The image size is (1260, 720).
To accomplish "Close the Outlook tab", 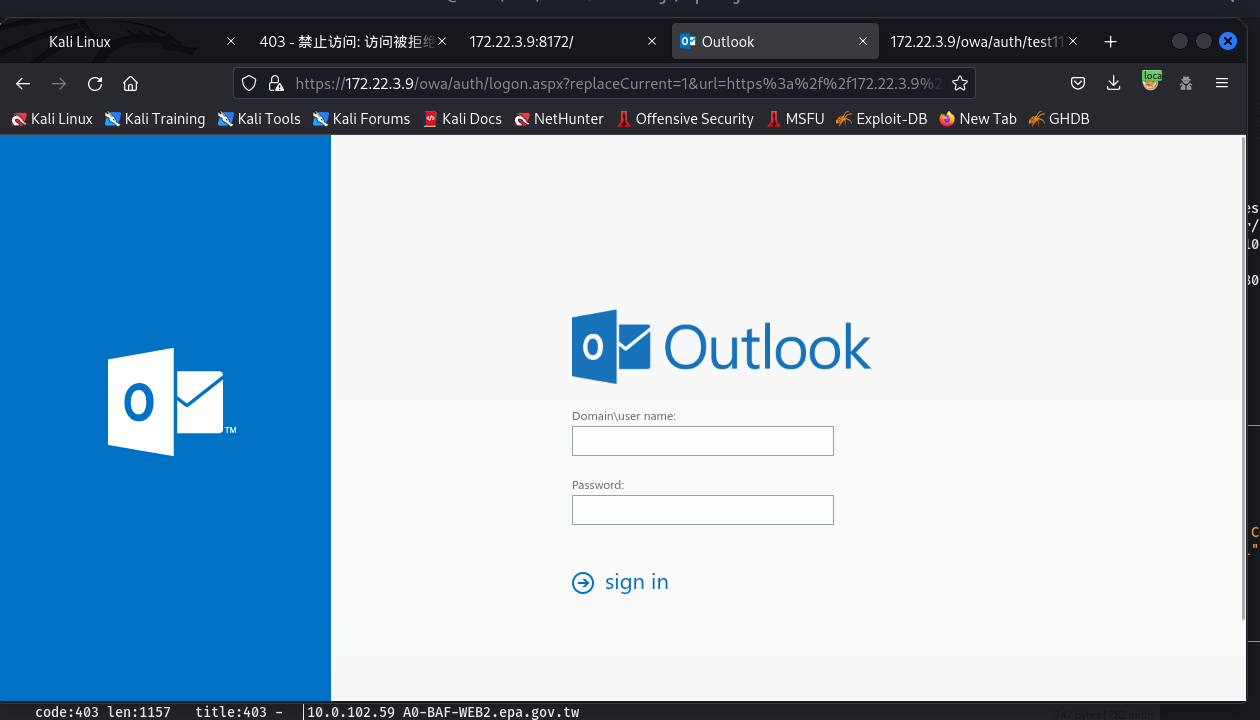I will 863,42.
